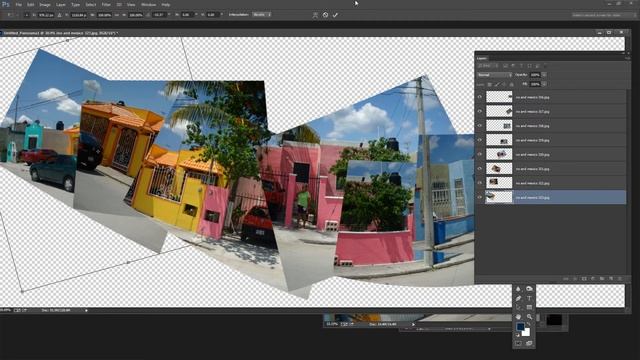Select the Path Selection tool
The image size is (640, 360).
point(518,307)
